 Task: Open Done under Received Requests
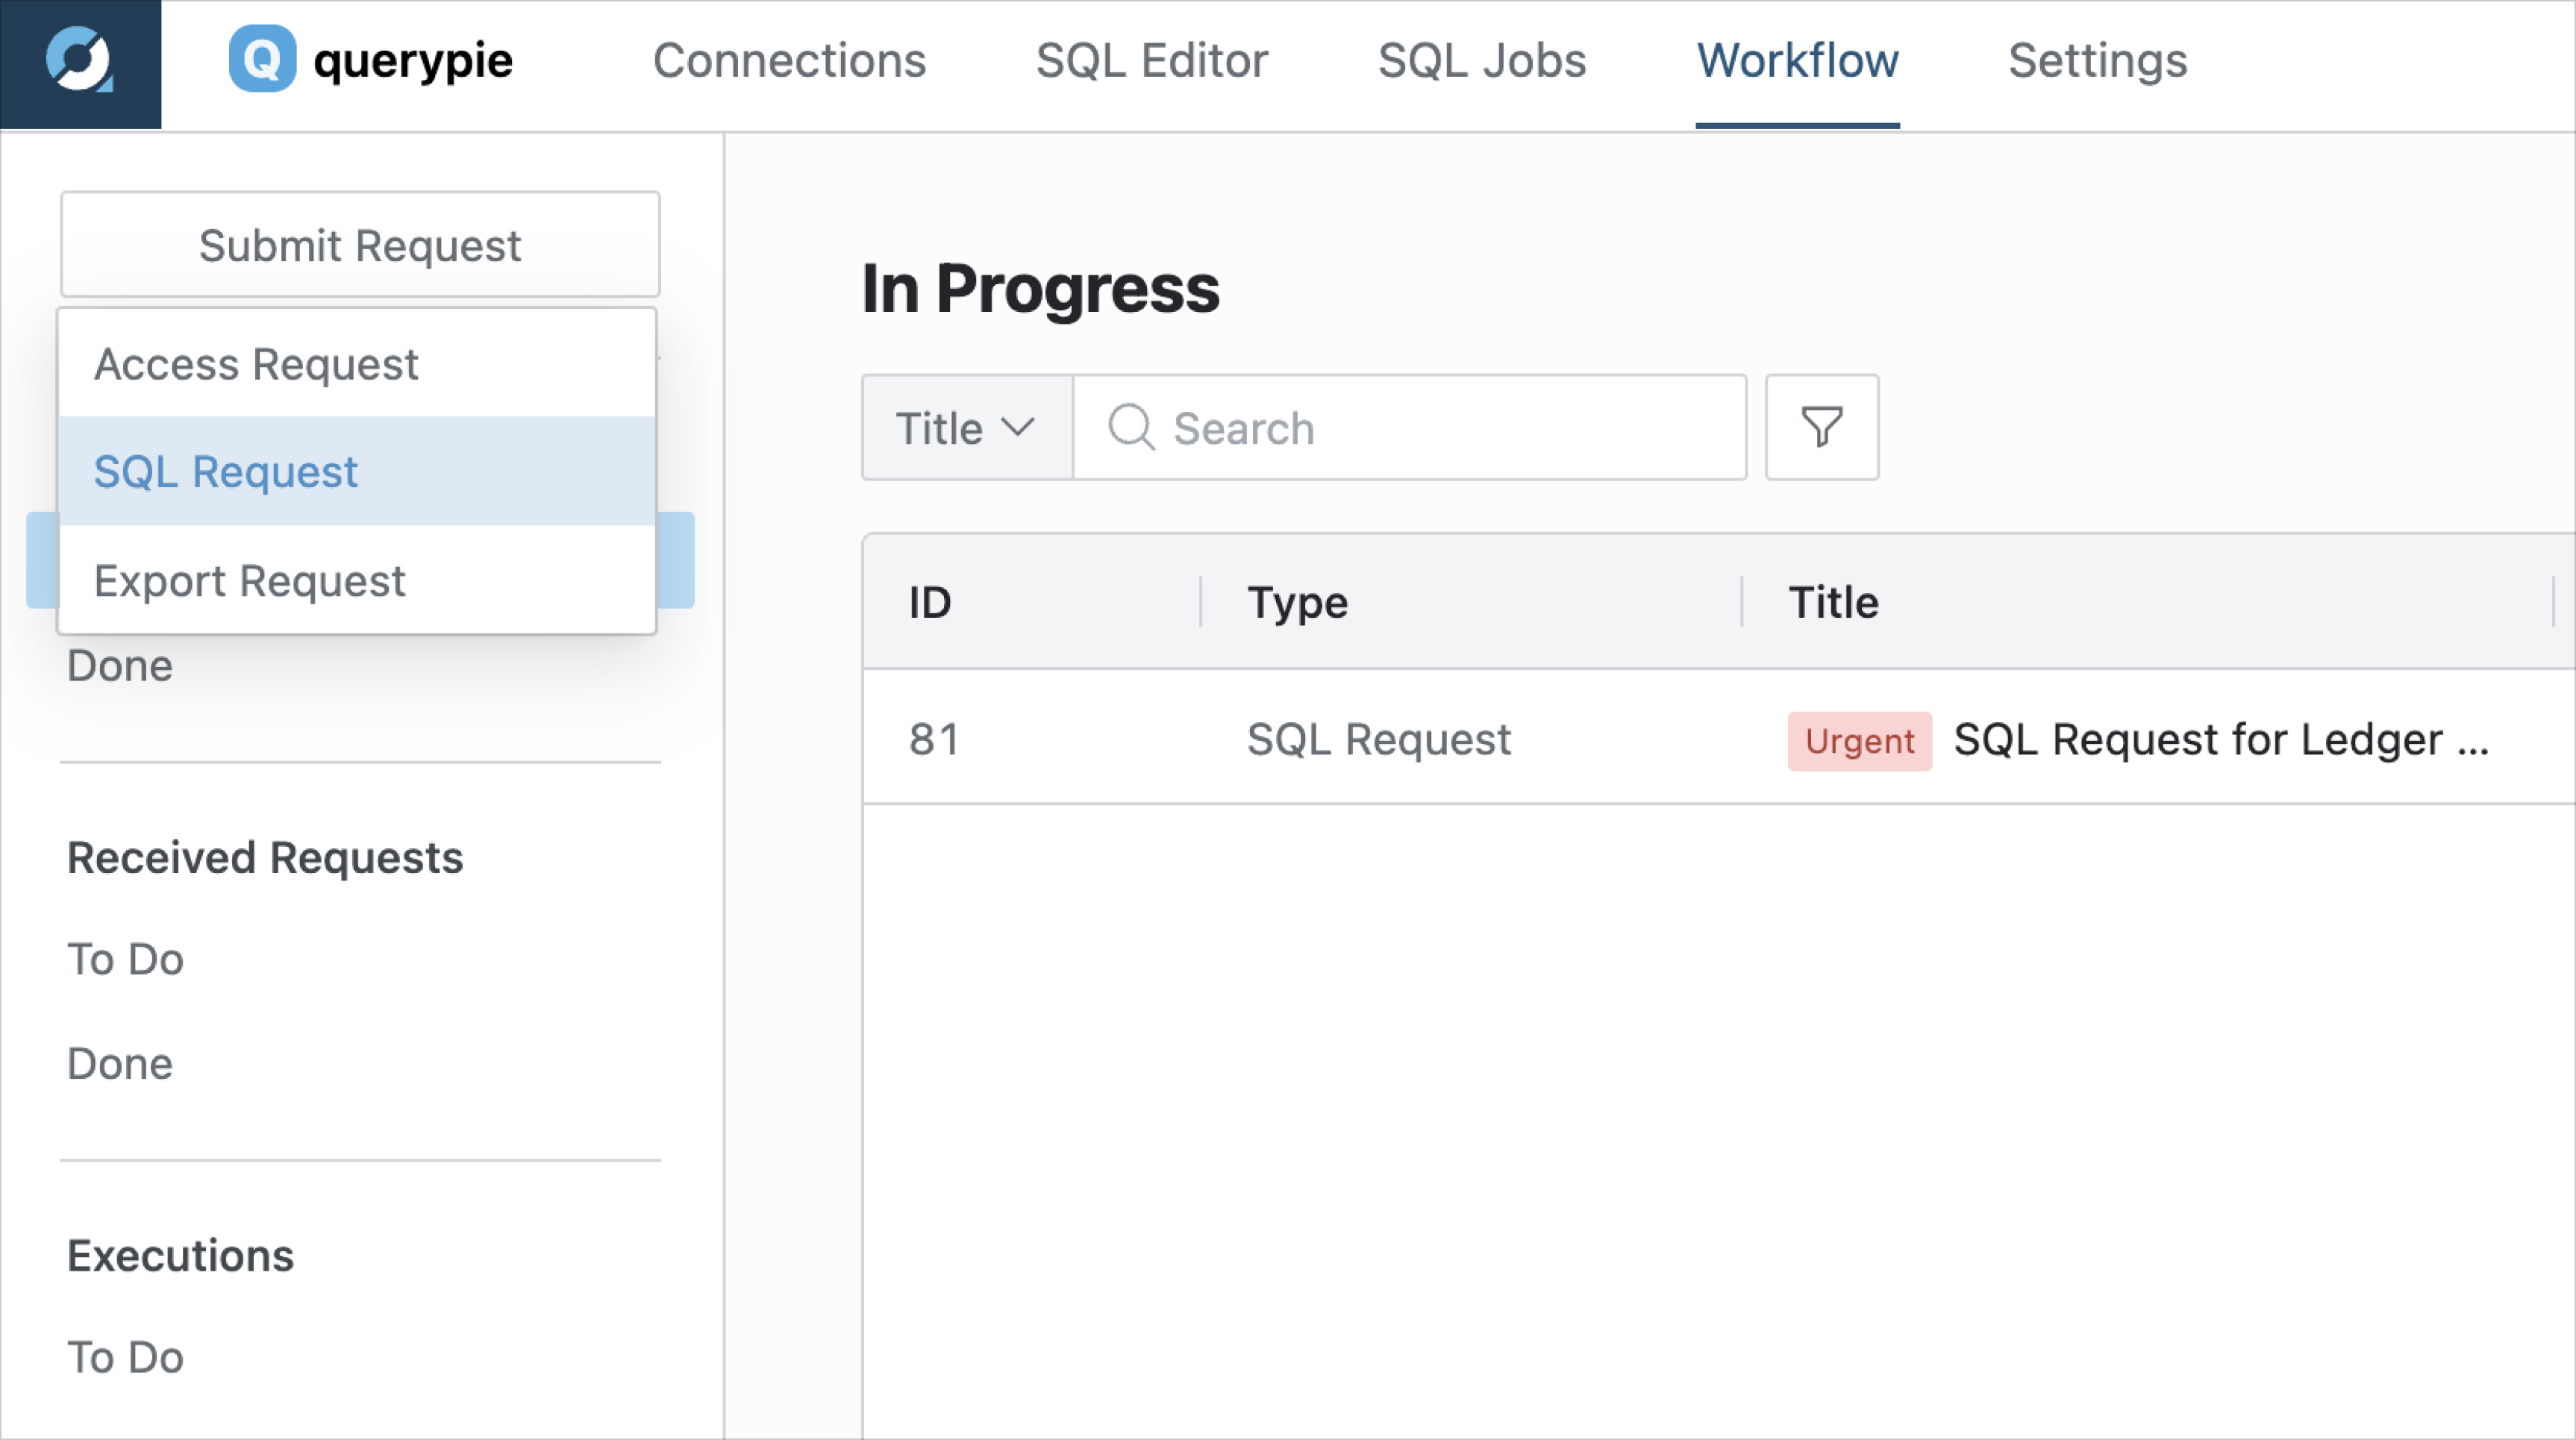click(x=120, y=1063)
